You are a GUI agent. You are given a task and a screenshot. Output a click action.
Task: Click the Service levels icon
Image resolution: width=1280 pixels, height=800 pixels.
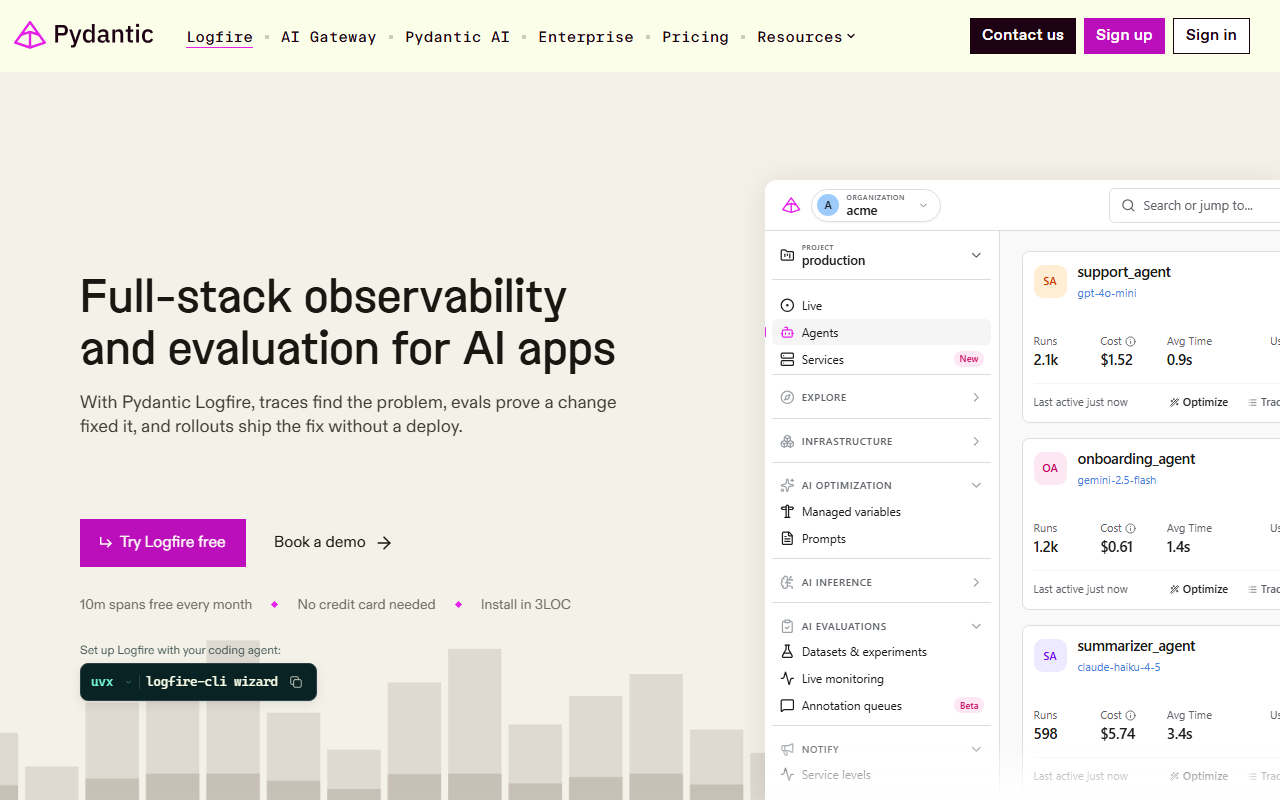787,775
